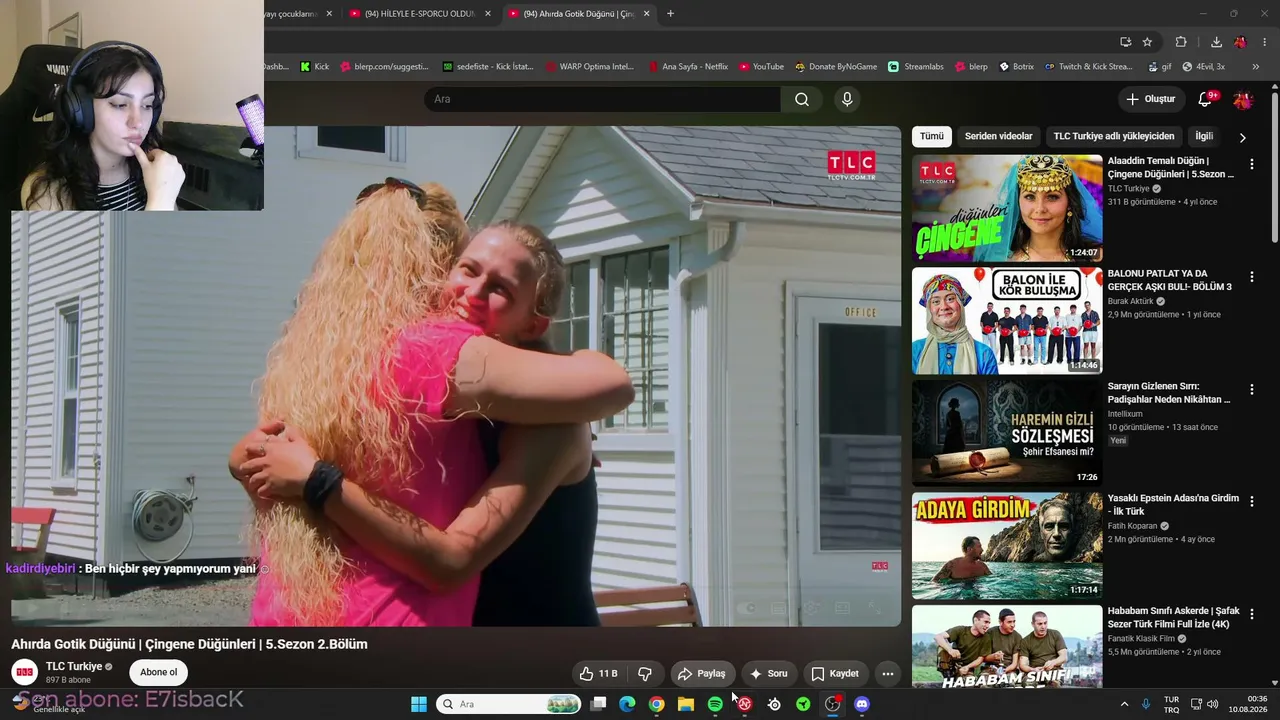Play the Adaya Girdim thumbnail
This screenshot has height=720, width=1280.
click(1007, 545)
